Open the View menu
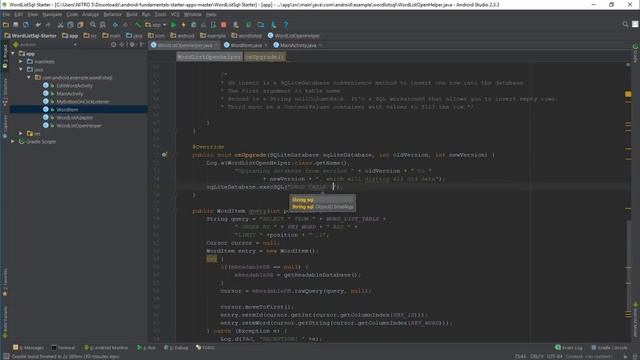The height and width of the screenshot is (360, 640). click(x=32, y=14)
